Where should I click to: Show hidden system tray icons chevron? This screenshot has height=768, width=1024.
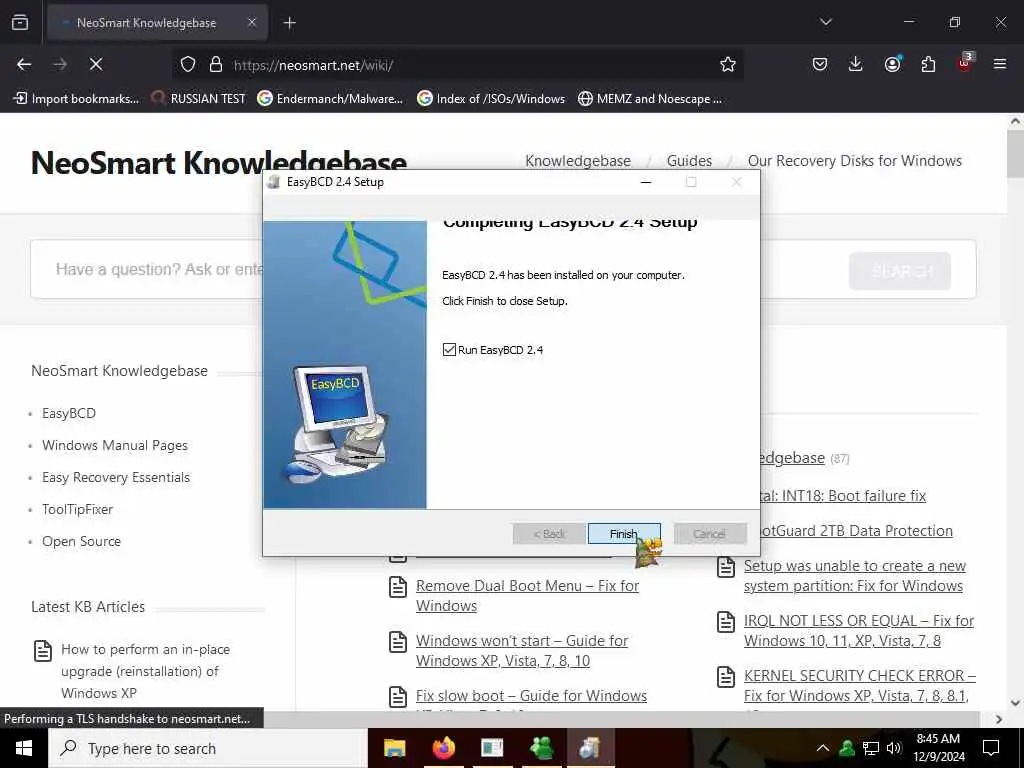tap(823, 748)
